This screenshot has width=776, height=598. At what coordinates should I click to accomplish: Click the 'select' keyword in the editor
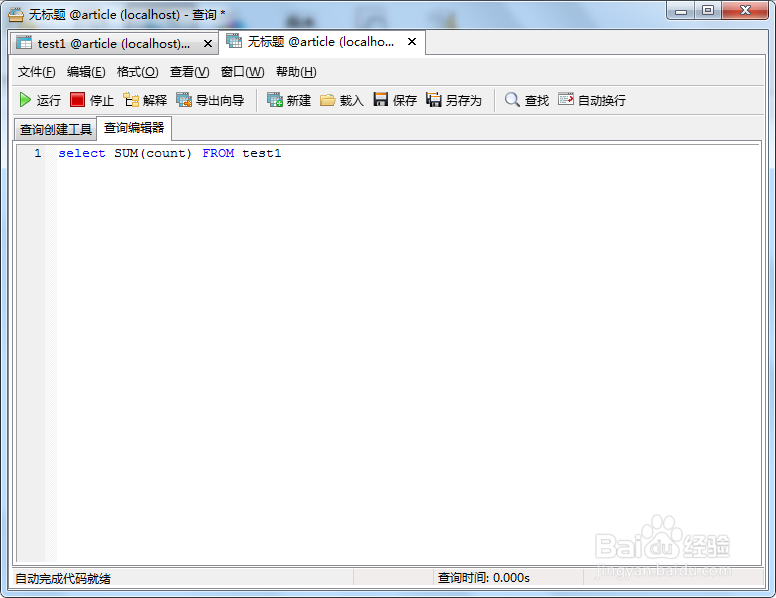point(82,153)
